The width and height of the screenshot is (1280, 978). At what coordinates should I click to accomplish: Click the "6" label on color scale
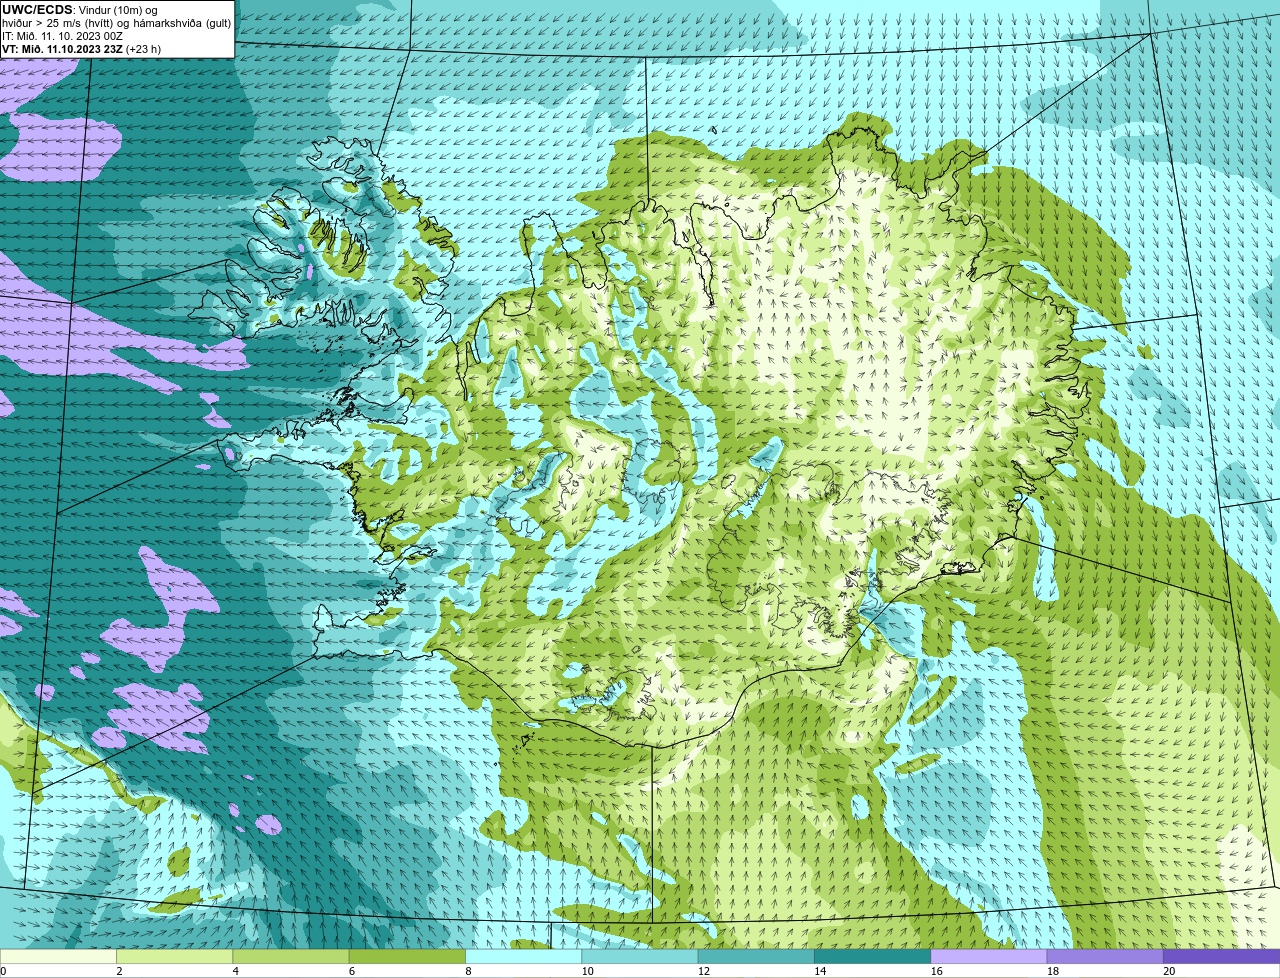pos(352,971)
